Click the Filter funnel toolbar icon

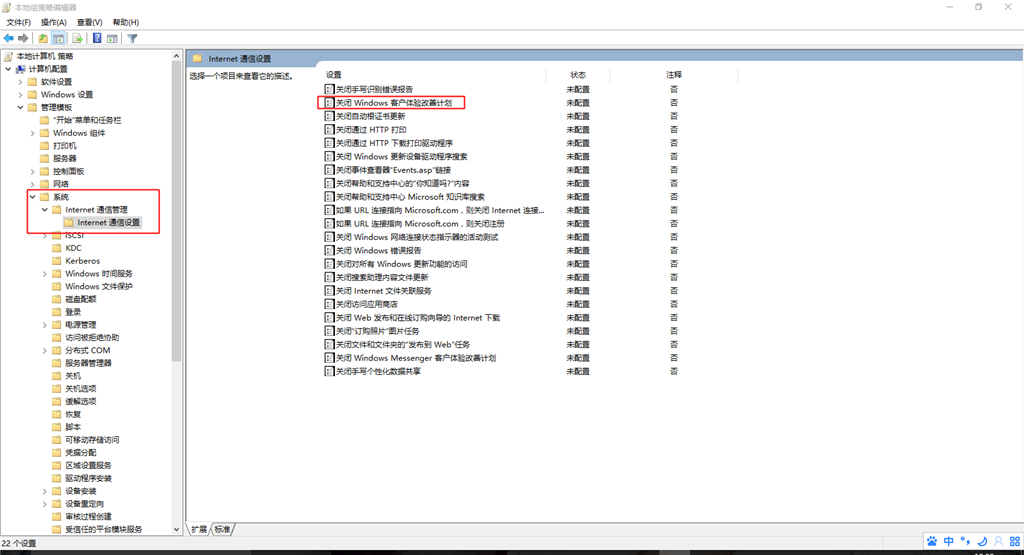click(x=133, y=39)
